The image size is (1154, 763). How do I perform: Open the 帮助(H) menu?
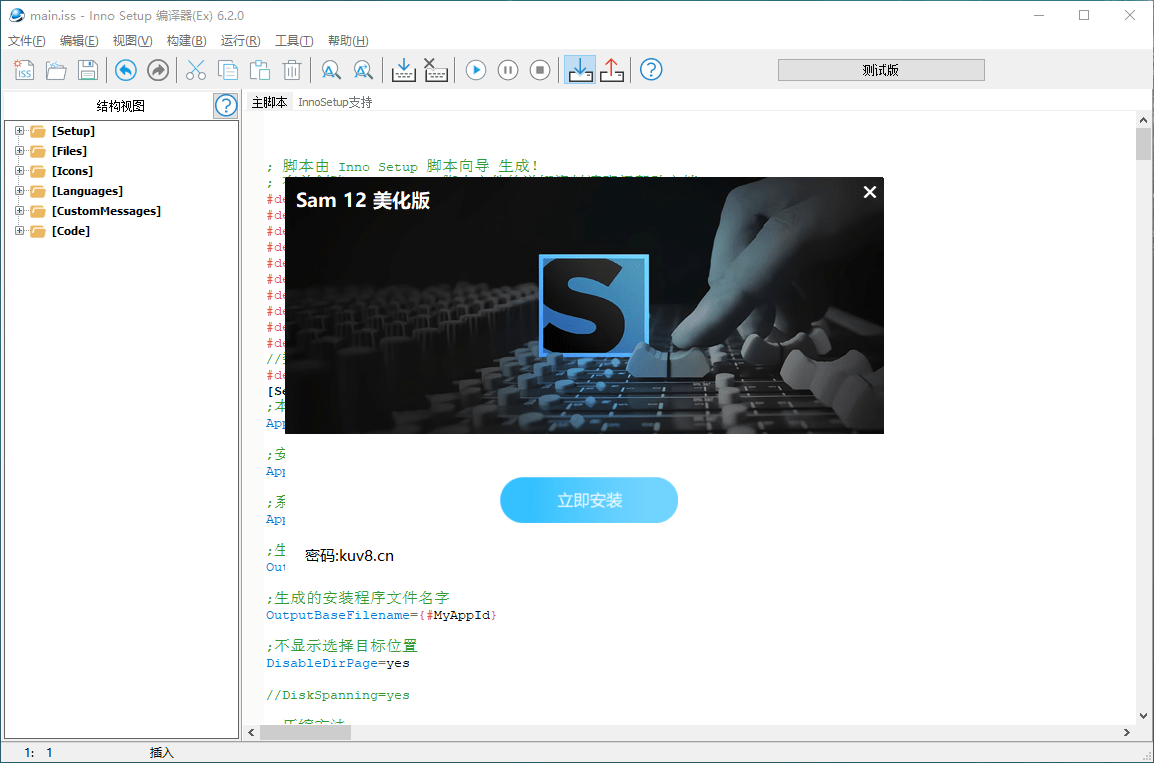pyautogui.click(x=348, y=40)
